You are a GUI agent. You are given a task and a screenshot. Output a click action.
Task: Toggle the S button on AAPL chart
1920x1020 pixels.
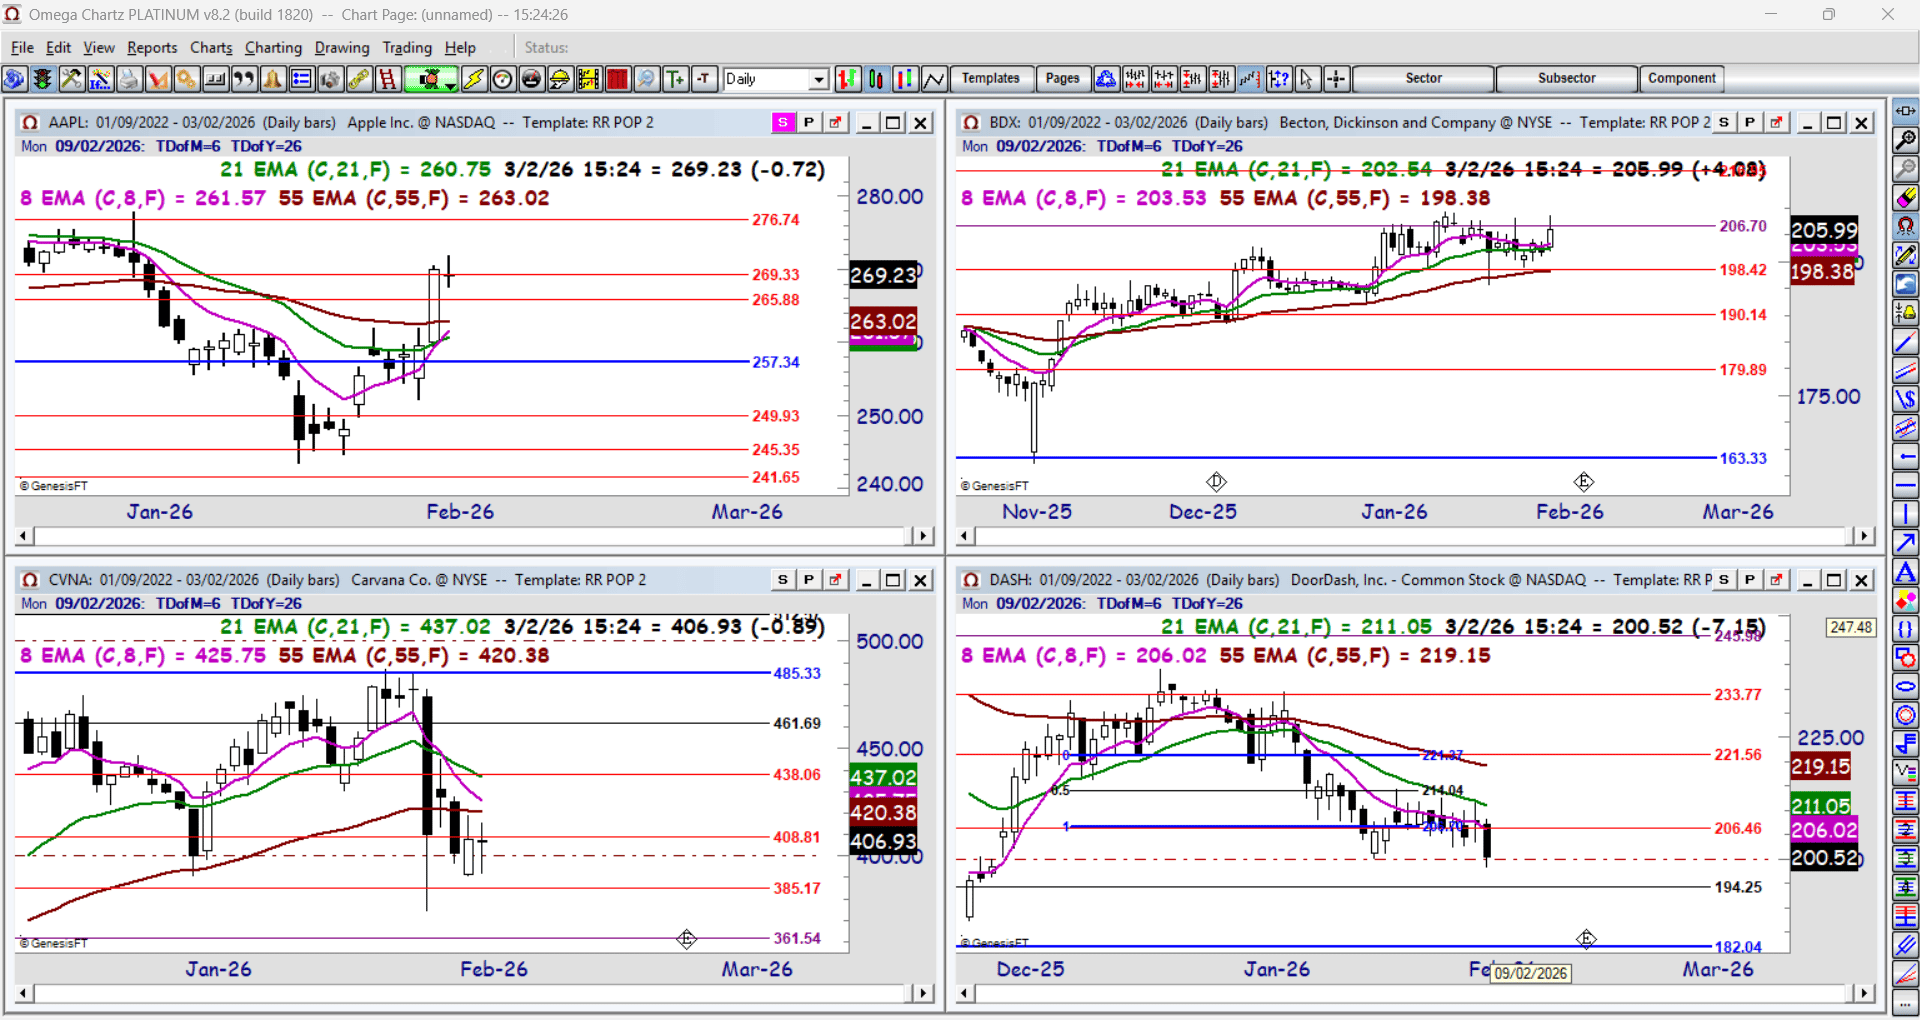pyautogui.click(x=783, y=123)
